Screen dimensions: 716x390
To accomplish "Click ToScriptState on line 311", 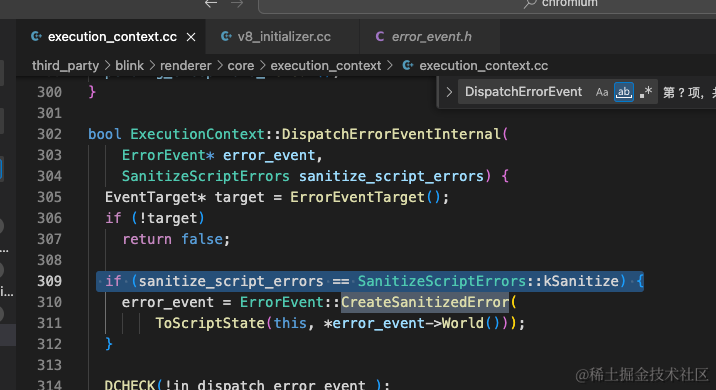I will click(x=210, y=323).
